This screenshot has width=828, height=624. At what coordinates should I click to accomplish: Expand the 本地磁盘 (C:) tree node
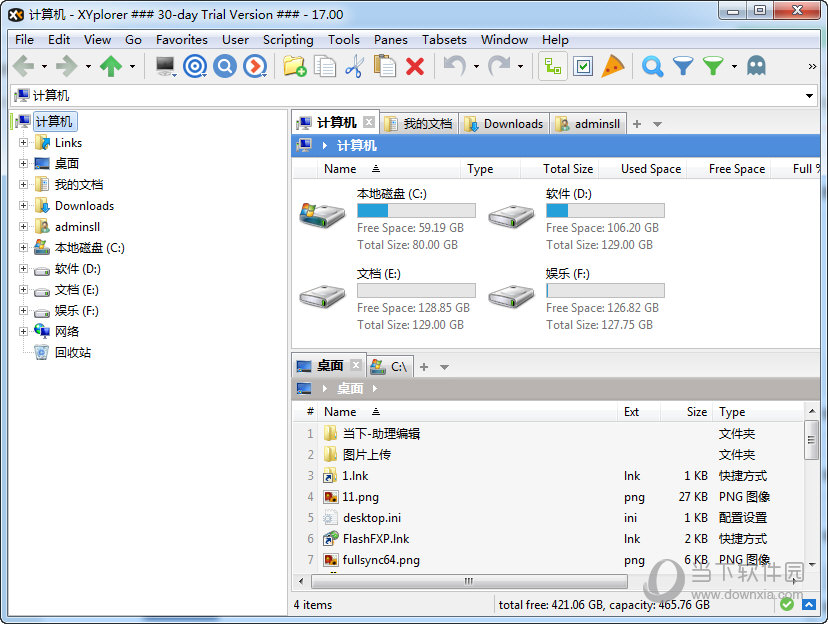pos(23,248)
